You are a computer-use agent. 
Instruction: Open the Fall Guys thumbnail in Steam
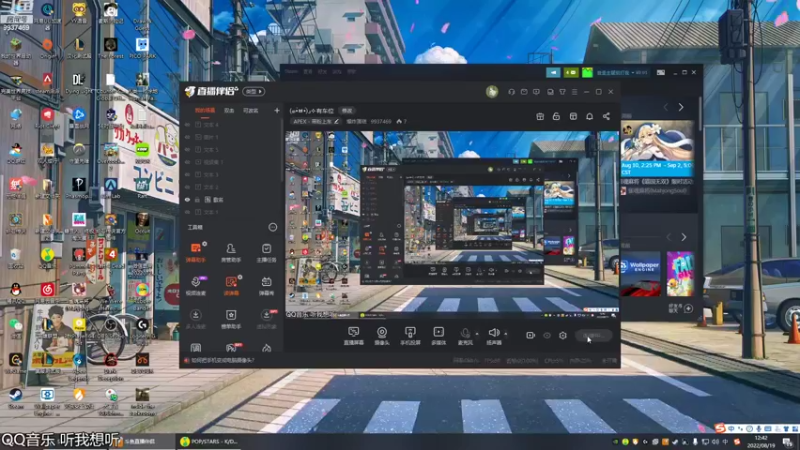coord(680,274)
